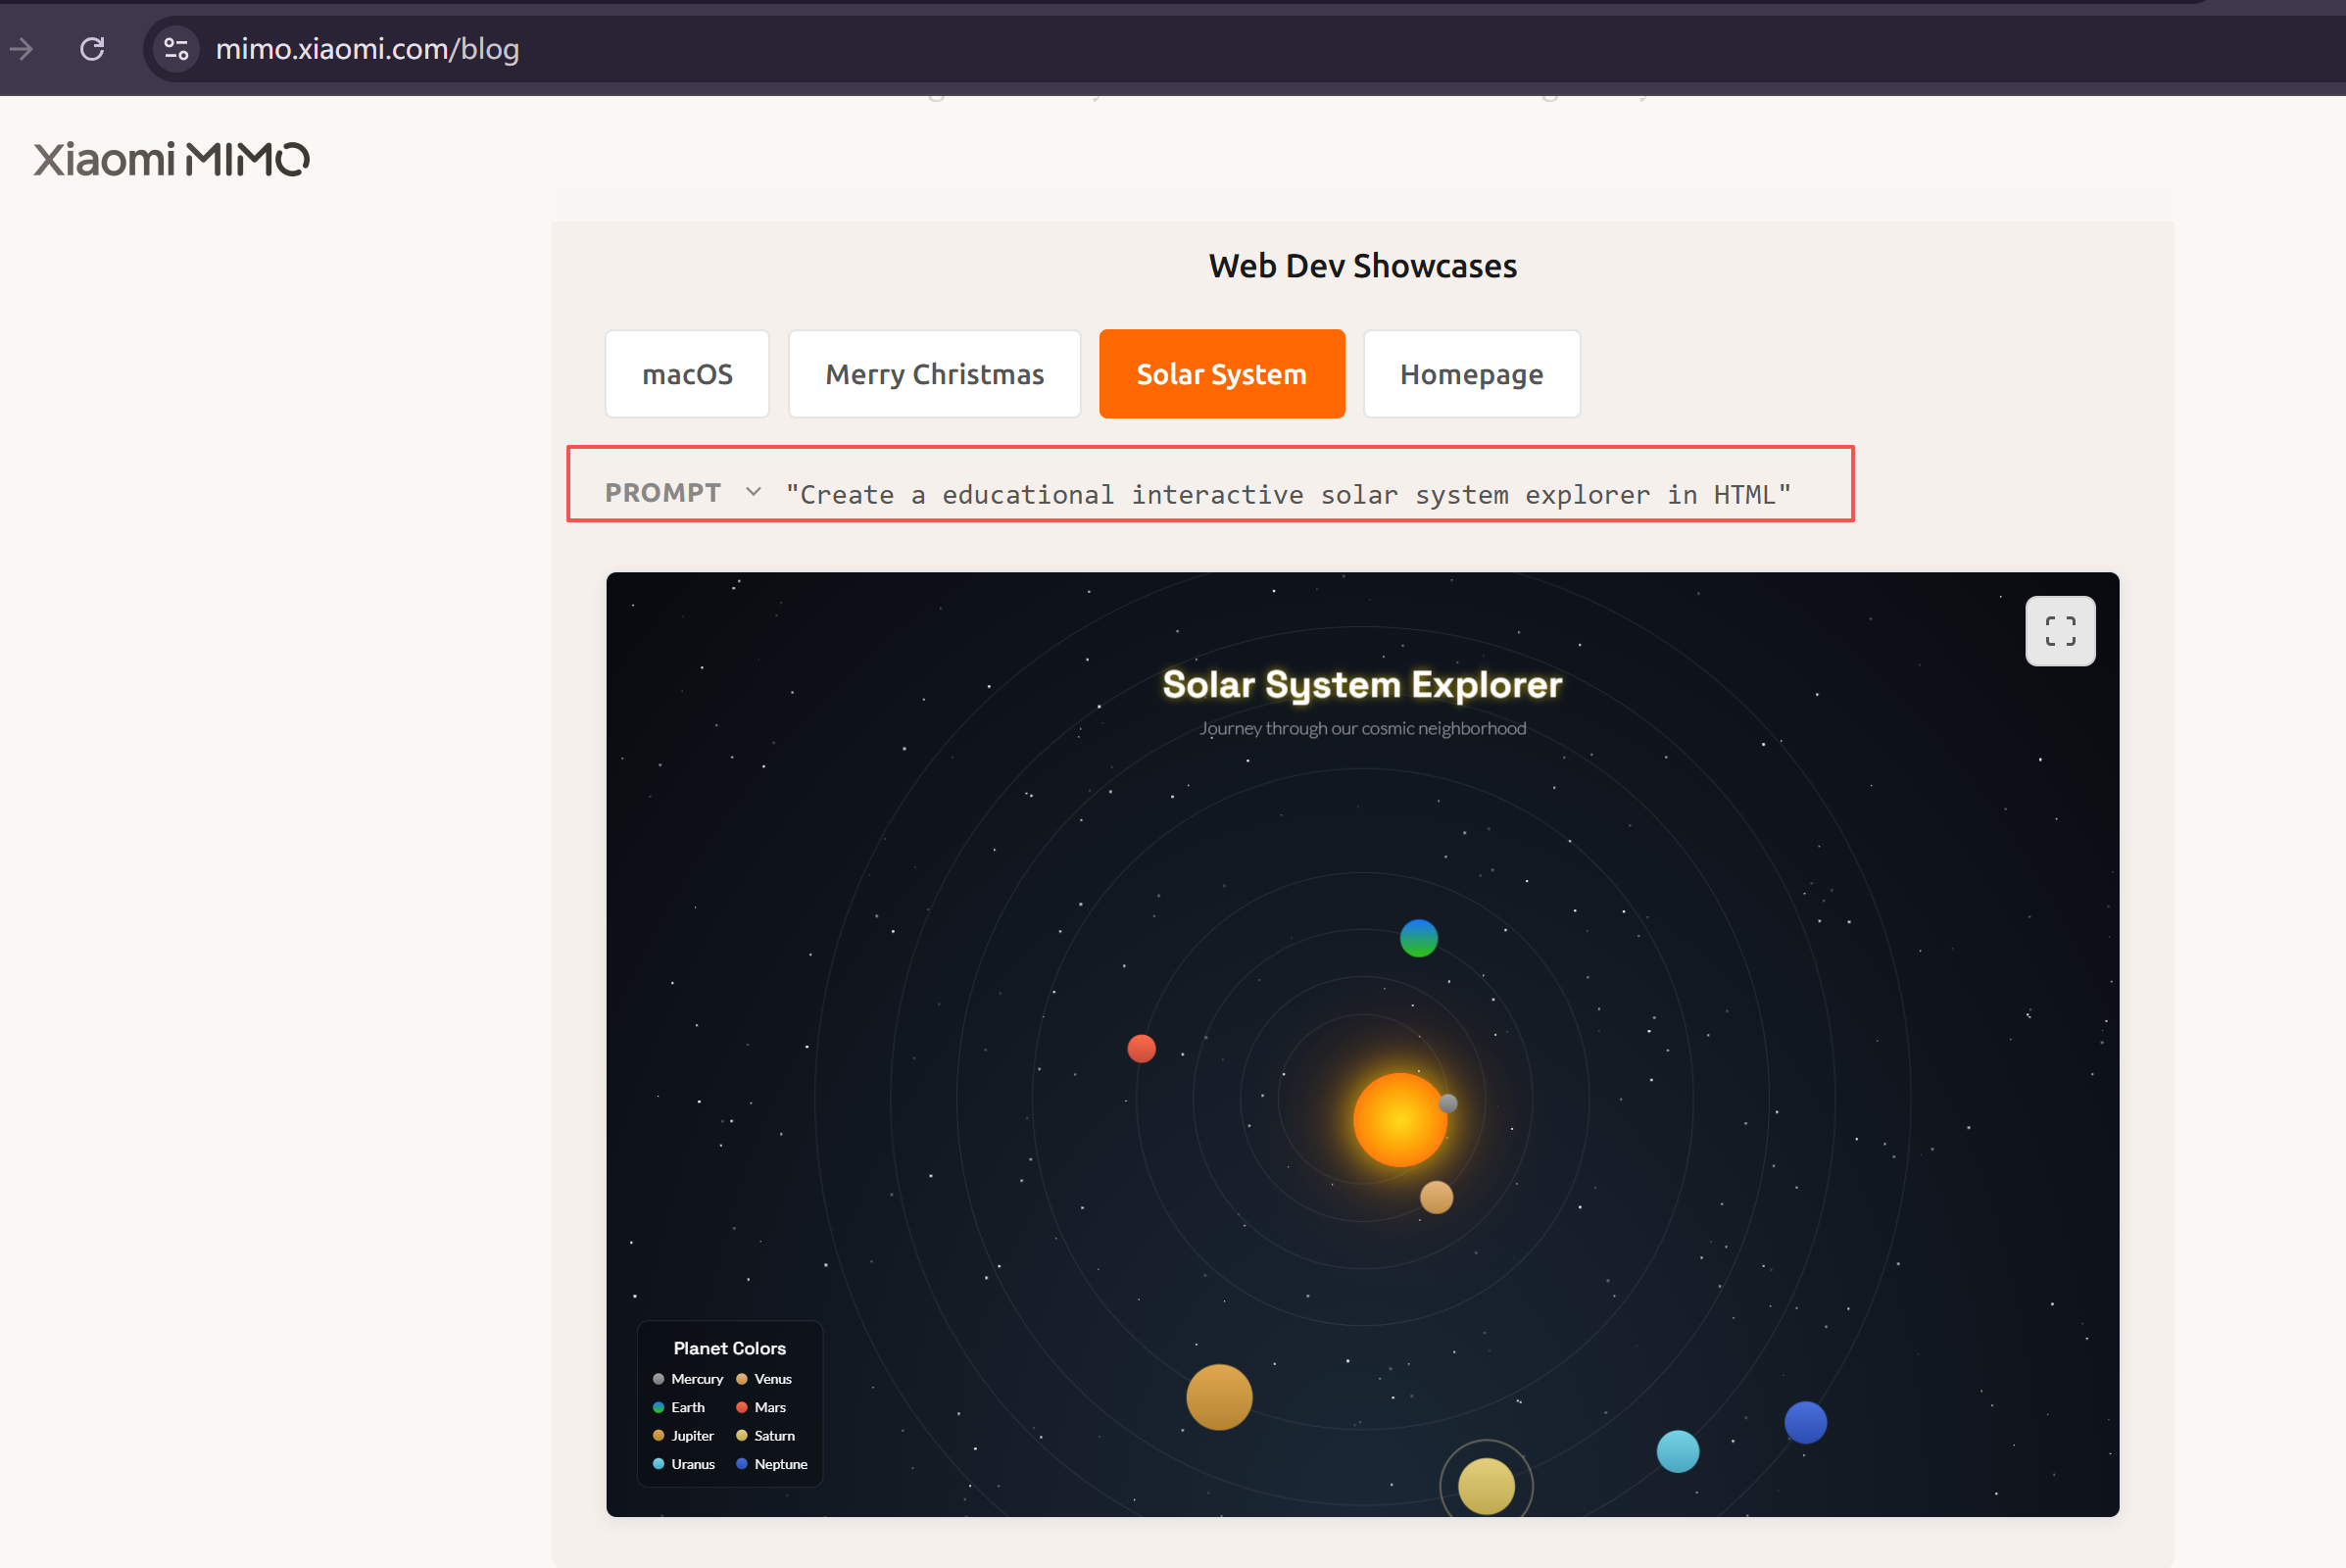Click the browser forward arrow
This screenshot has height=1568, width=2346.
[22, 49]
